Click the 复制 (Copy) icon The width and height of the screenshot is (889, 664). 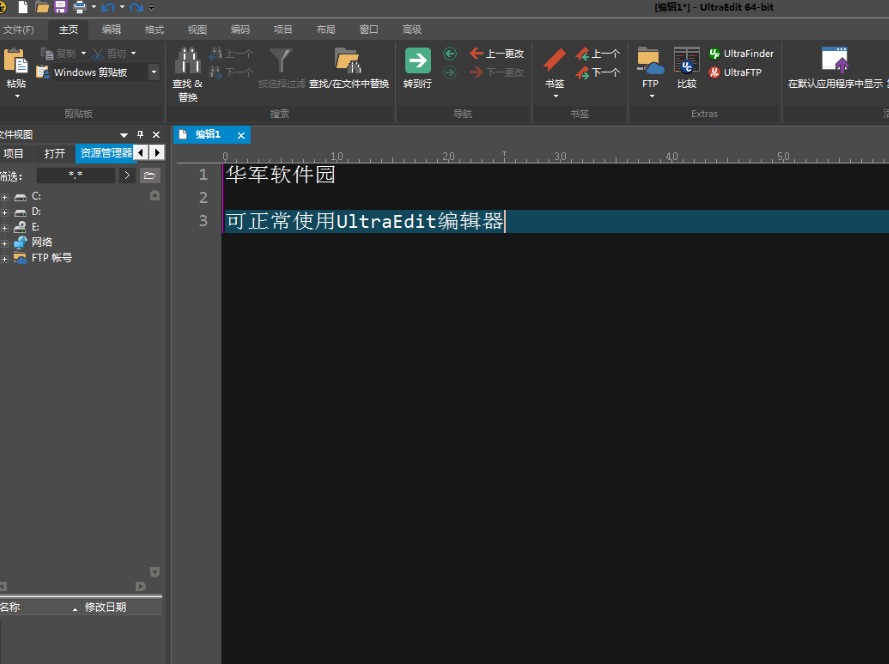(x=47, y=52)
